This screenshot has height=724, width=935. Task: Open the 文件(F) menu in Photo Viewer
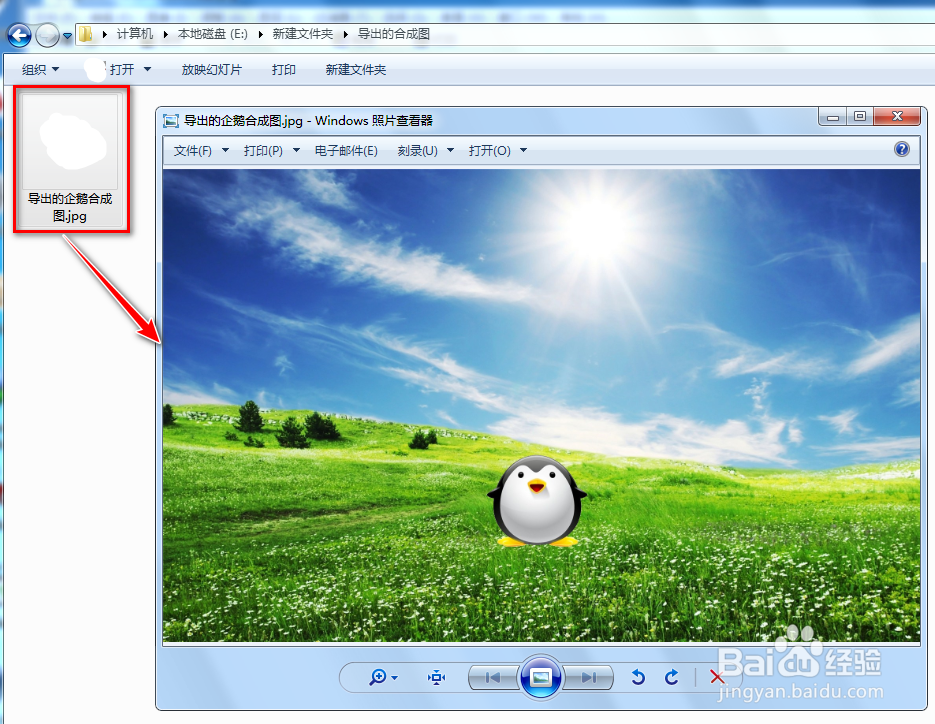pyautogui.click(x=201, y=151)
